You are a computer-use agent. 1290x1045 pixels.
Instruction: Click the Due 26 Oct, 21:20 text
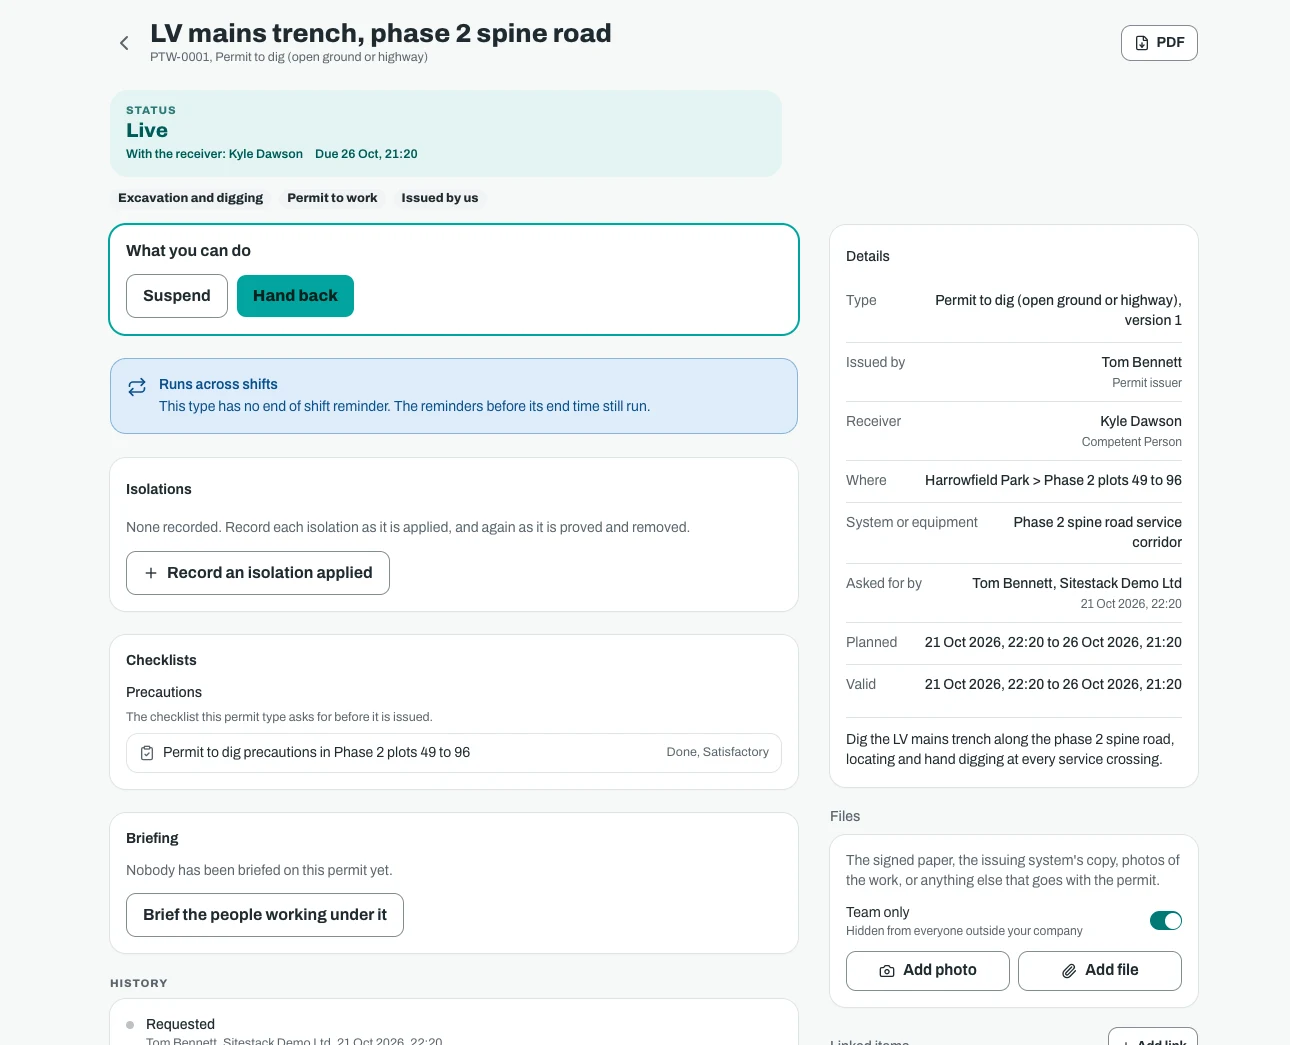pos(366,154)
